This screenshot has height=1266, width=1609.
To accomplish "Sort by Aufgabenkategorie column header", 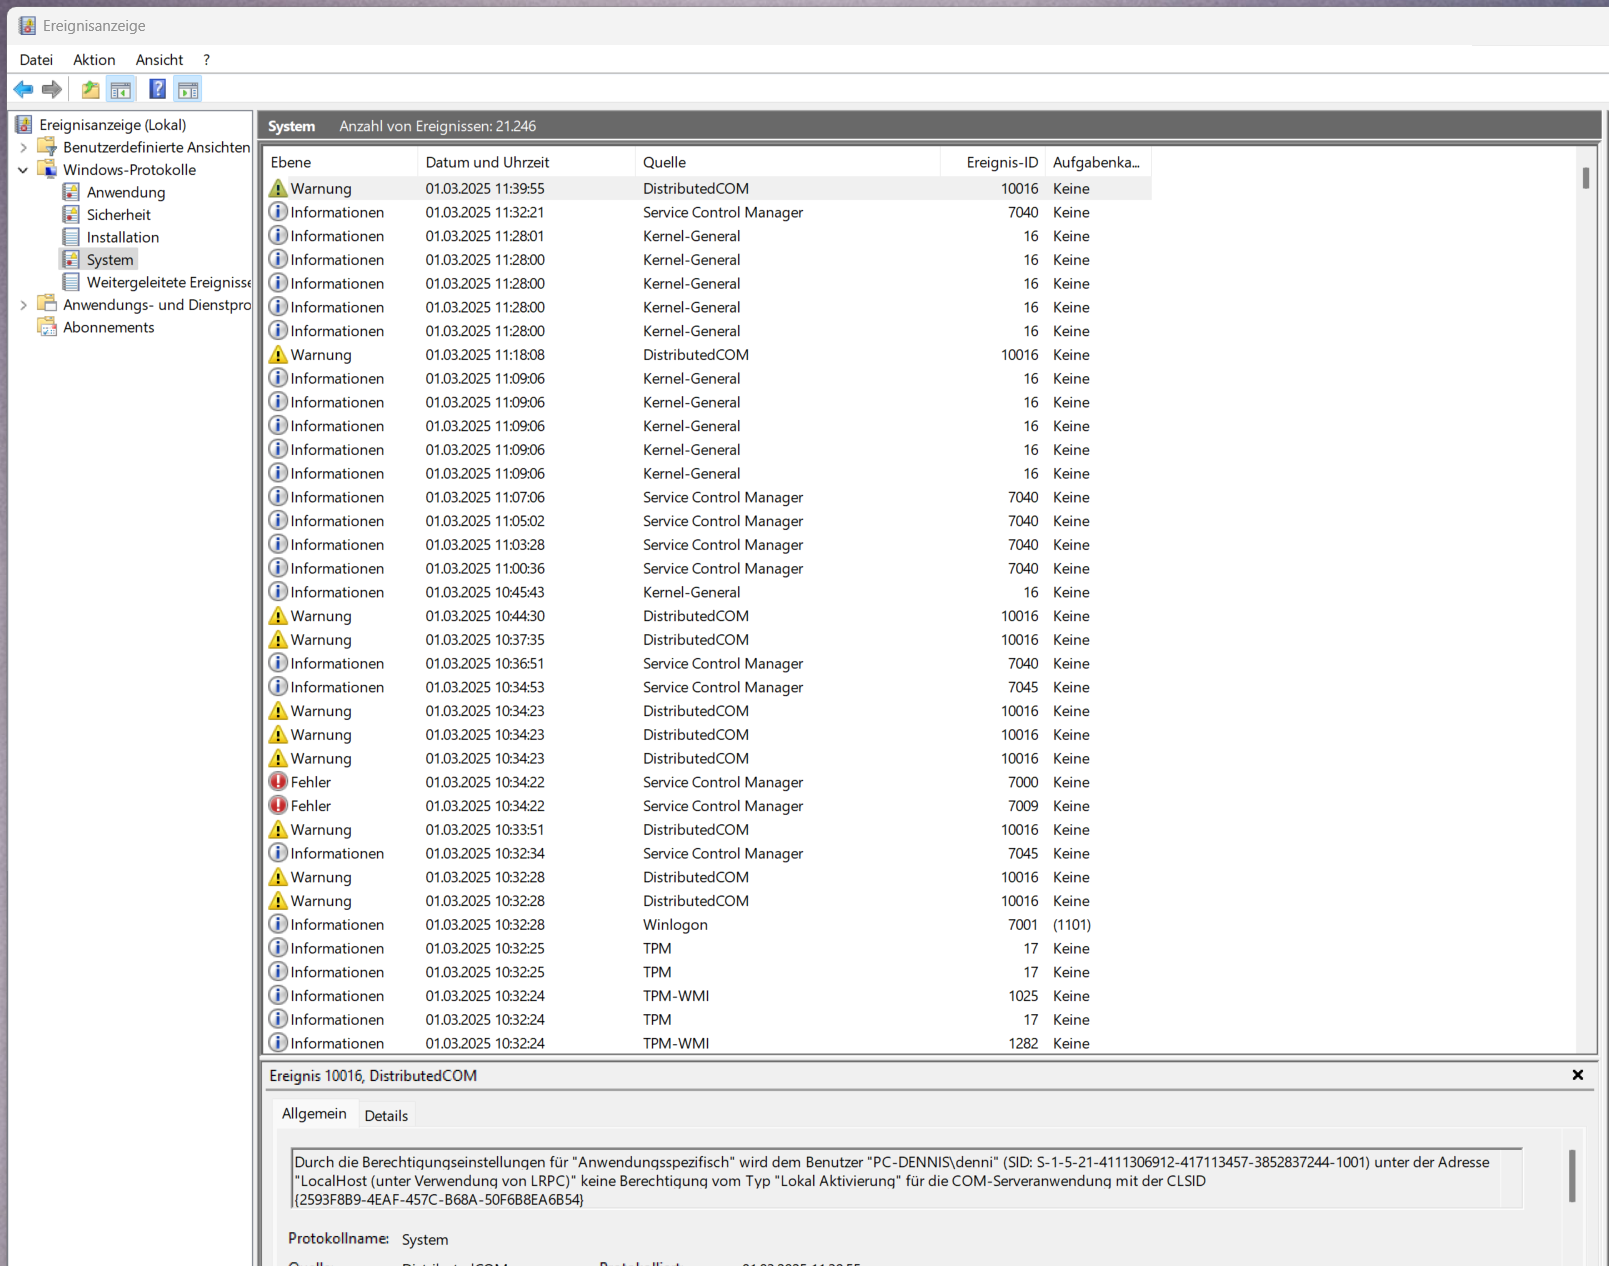I will [1098, 162].
